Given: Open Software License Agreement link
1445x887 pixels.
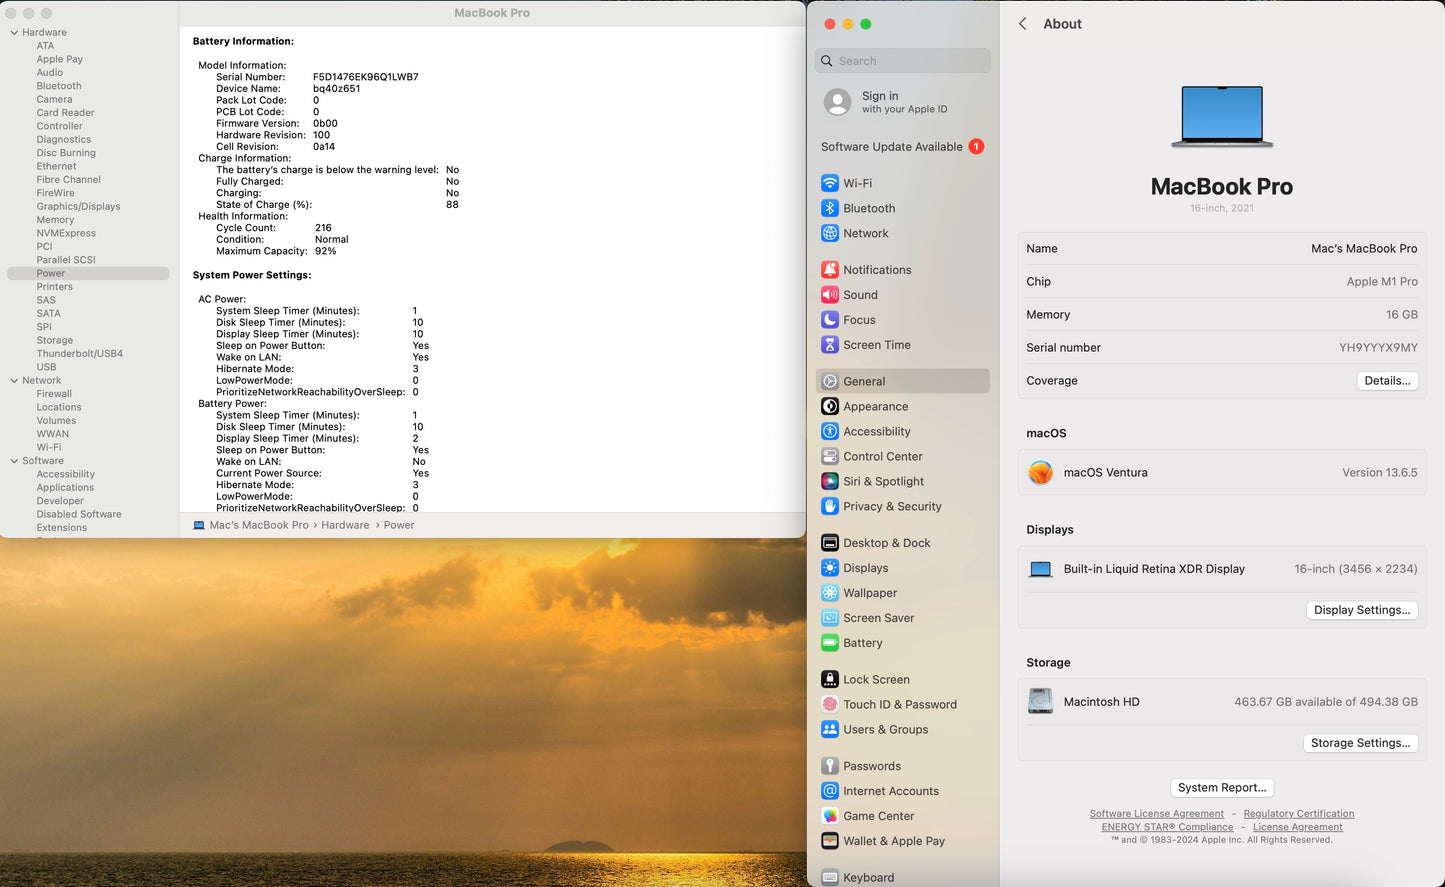Looking at the screenshot, I should pos(1156,814).
